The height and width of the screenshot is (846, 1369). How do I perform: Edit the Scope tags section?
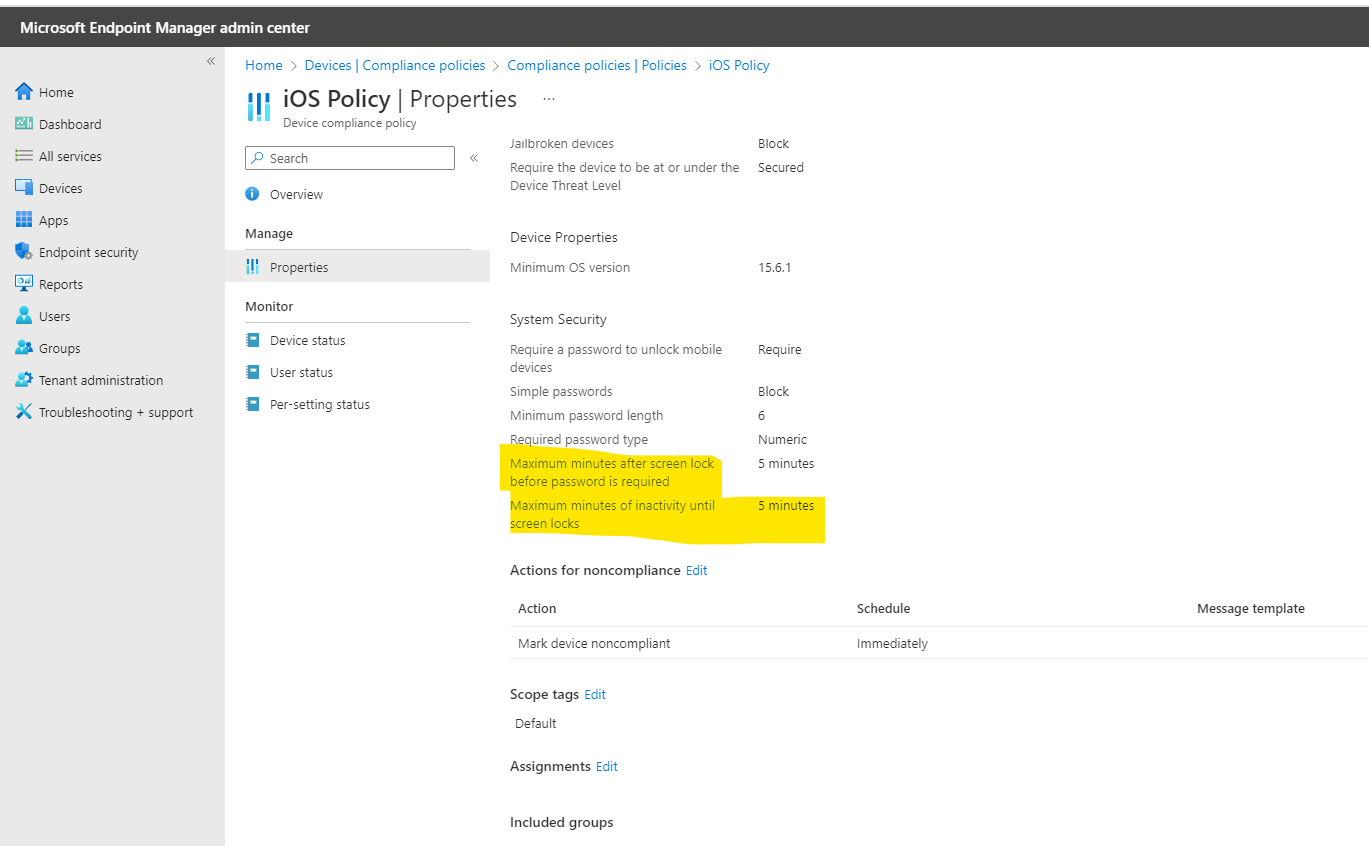[x=595, y=694]
